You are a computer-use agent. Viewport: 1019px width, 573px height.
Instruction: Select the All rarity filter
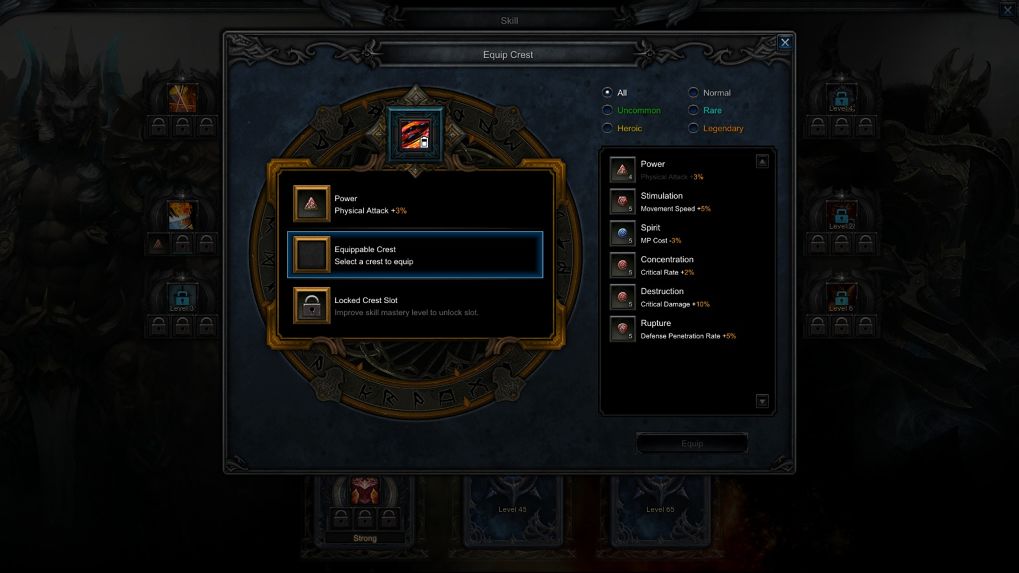[607, 92]
